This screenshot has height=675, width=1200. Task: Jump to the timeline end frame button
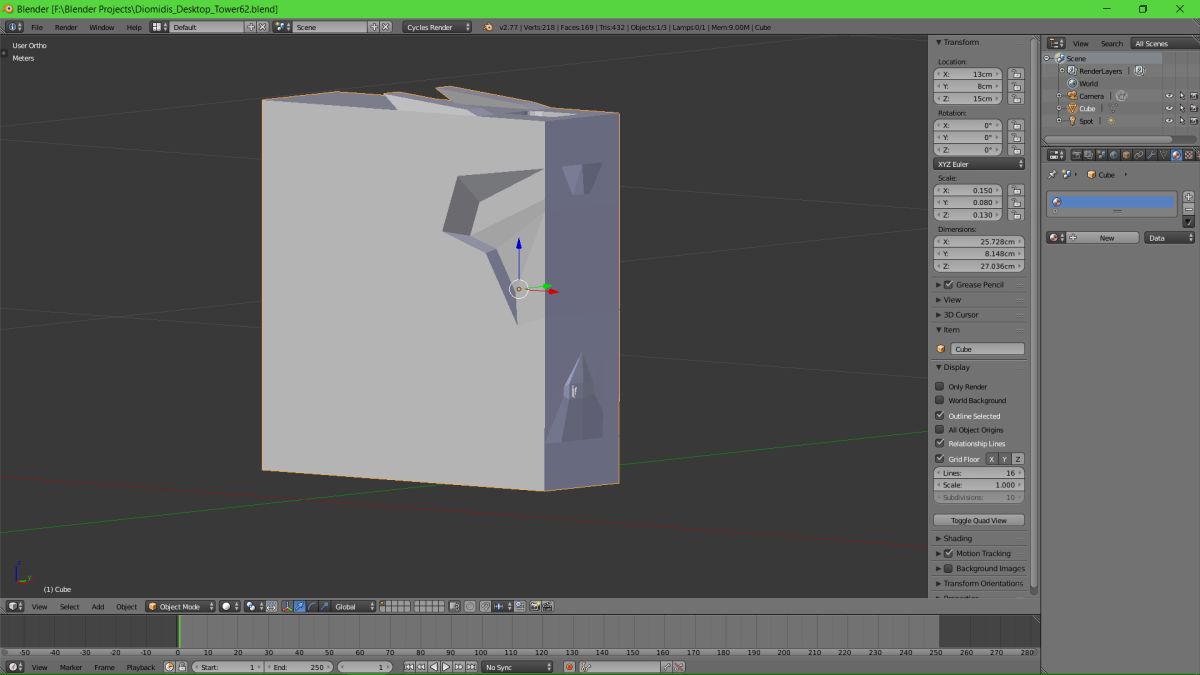coord(470,667)
